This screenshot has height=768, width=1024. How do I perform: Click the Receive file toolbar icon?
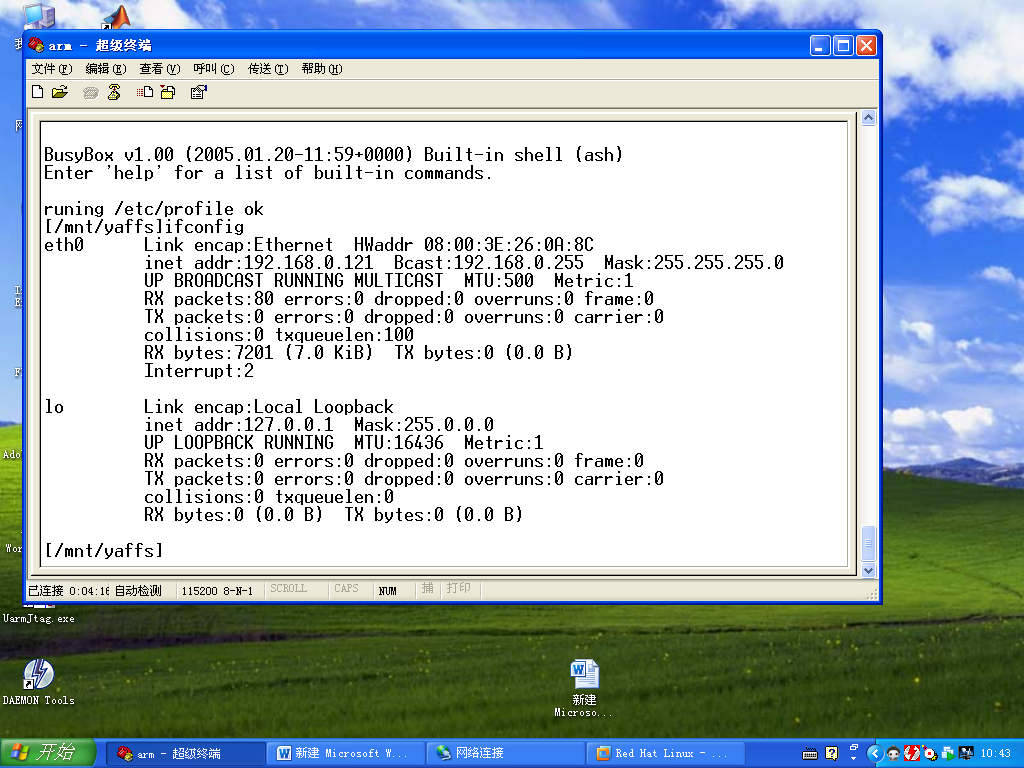click(168, 92)
